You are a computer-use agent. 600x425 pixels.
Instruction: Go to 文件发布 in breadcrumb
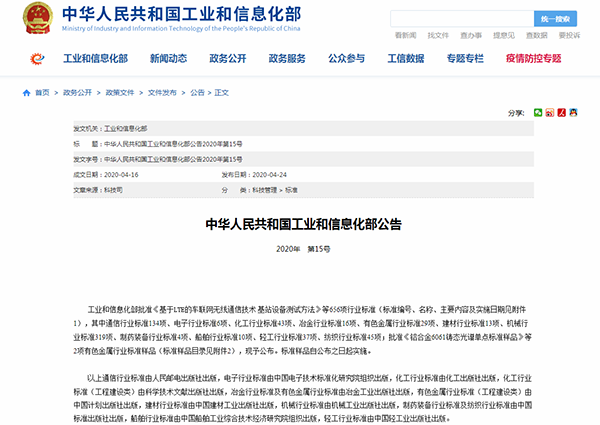[162, 93]
